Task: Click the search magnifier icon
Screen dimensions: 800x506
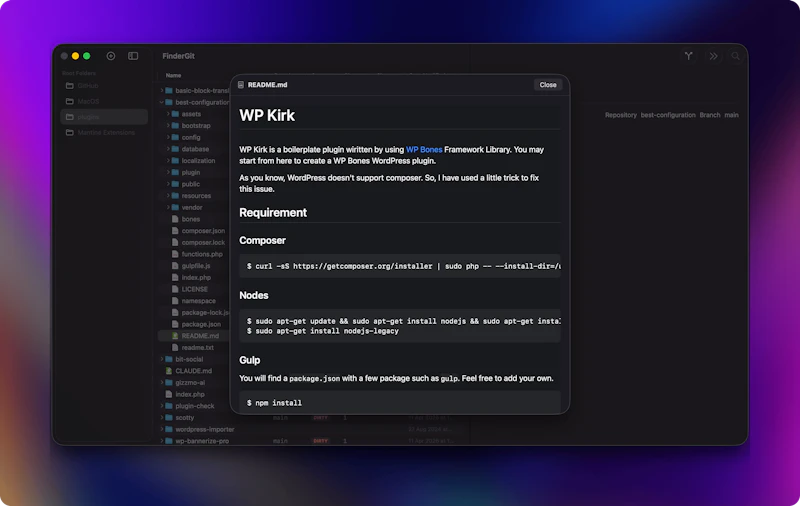Action: [735, 56]
